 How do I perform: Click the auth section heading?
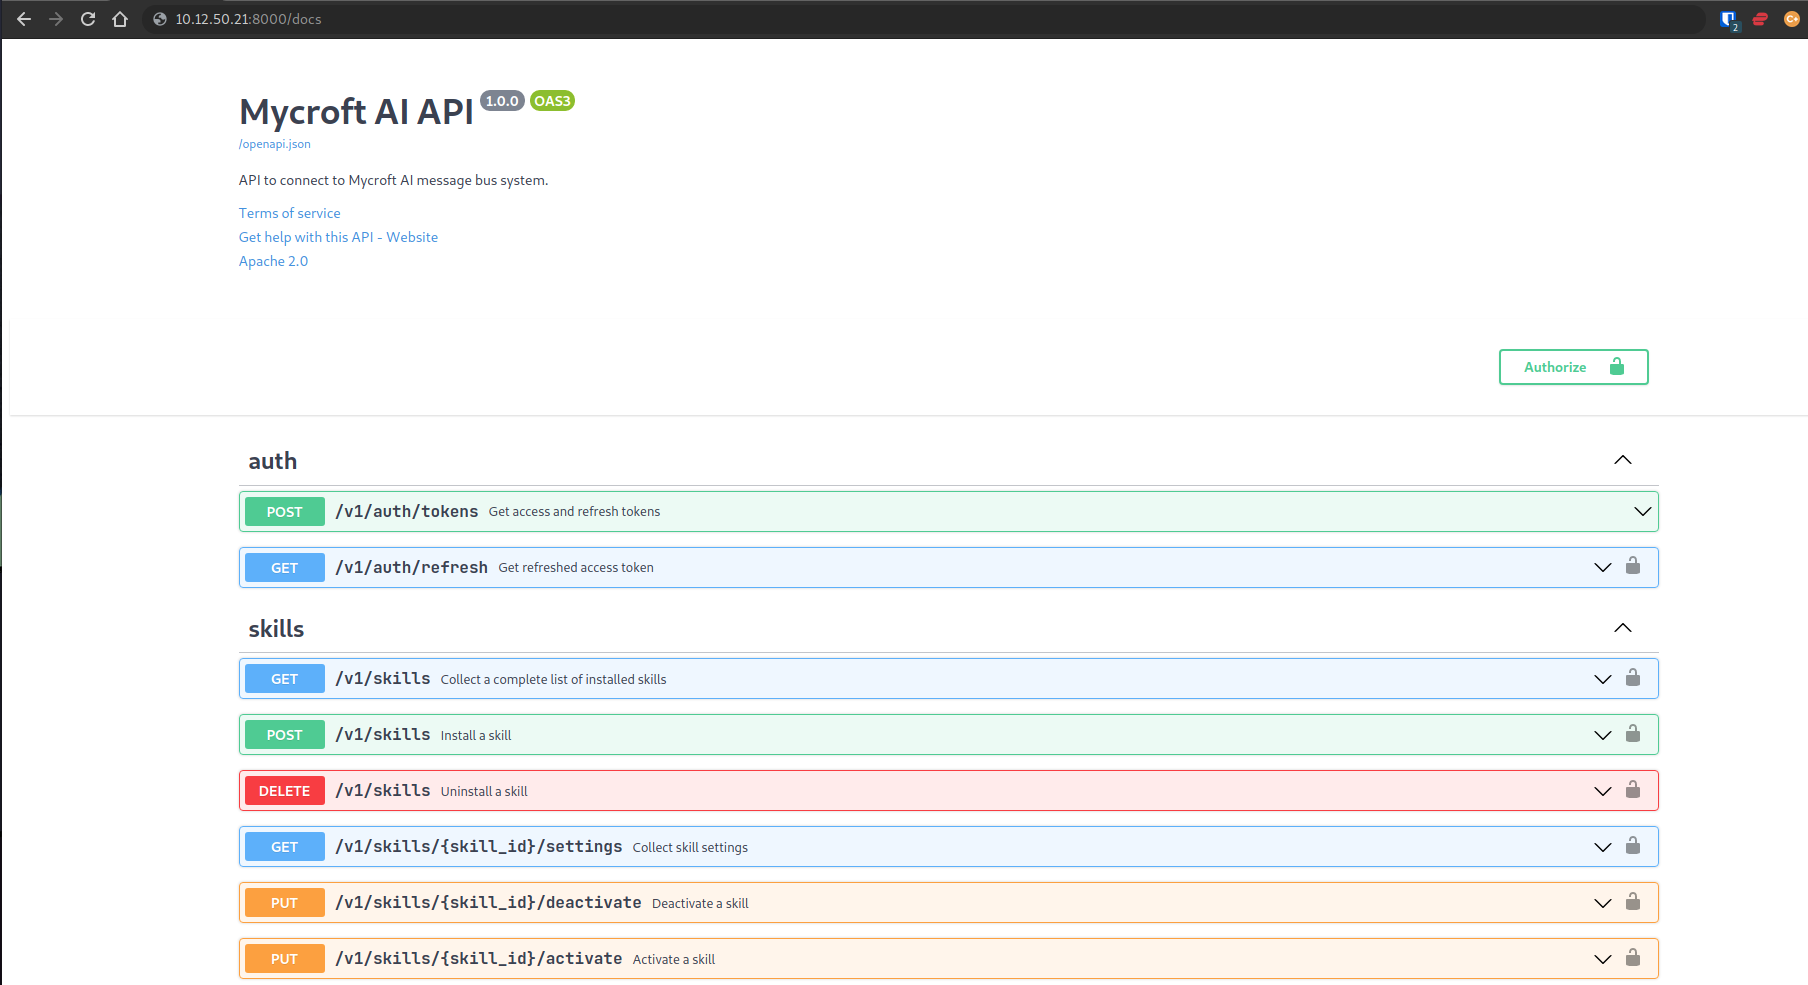(x=272, y=461)
